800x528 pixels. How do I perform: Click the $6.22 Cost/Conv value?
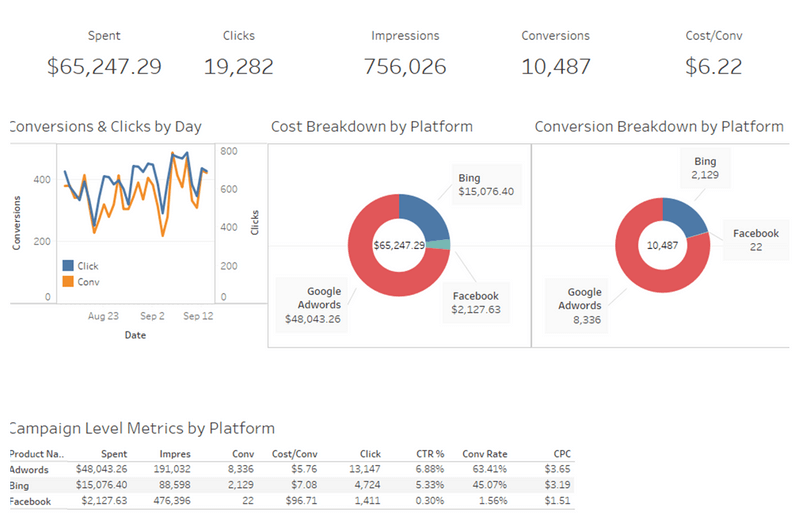713,67
